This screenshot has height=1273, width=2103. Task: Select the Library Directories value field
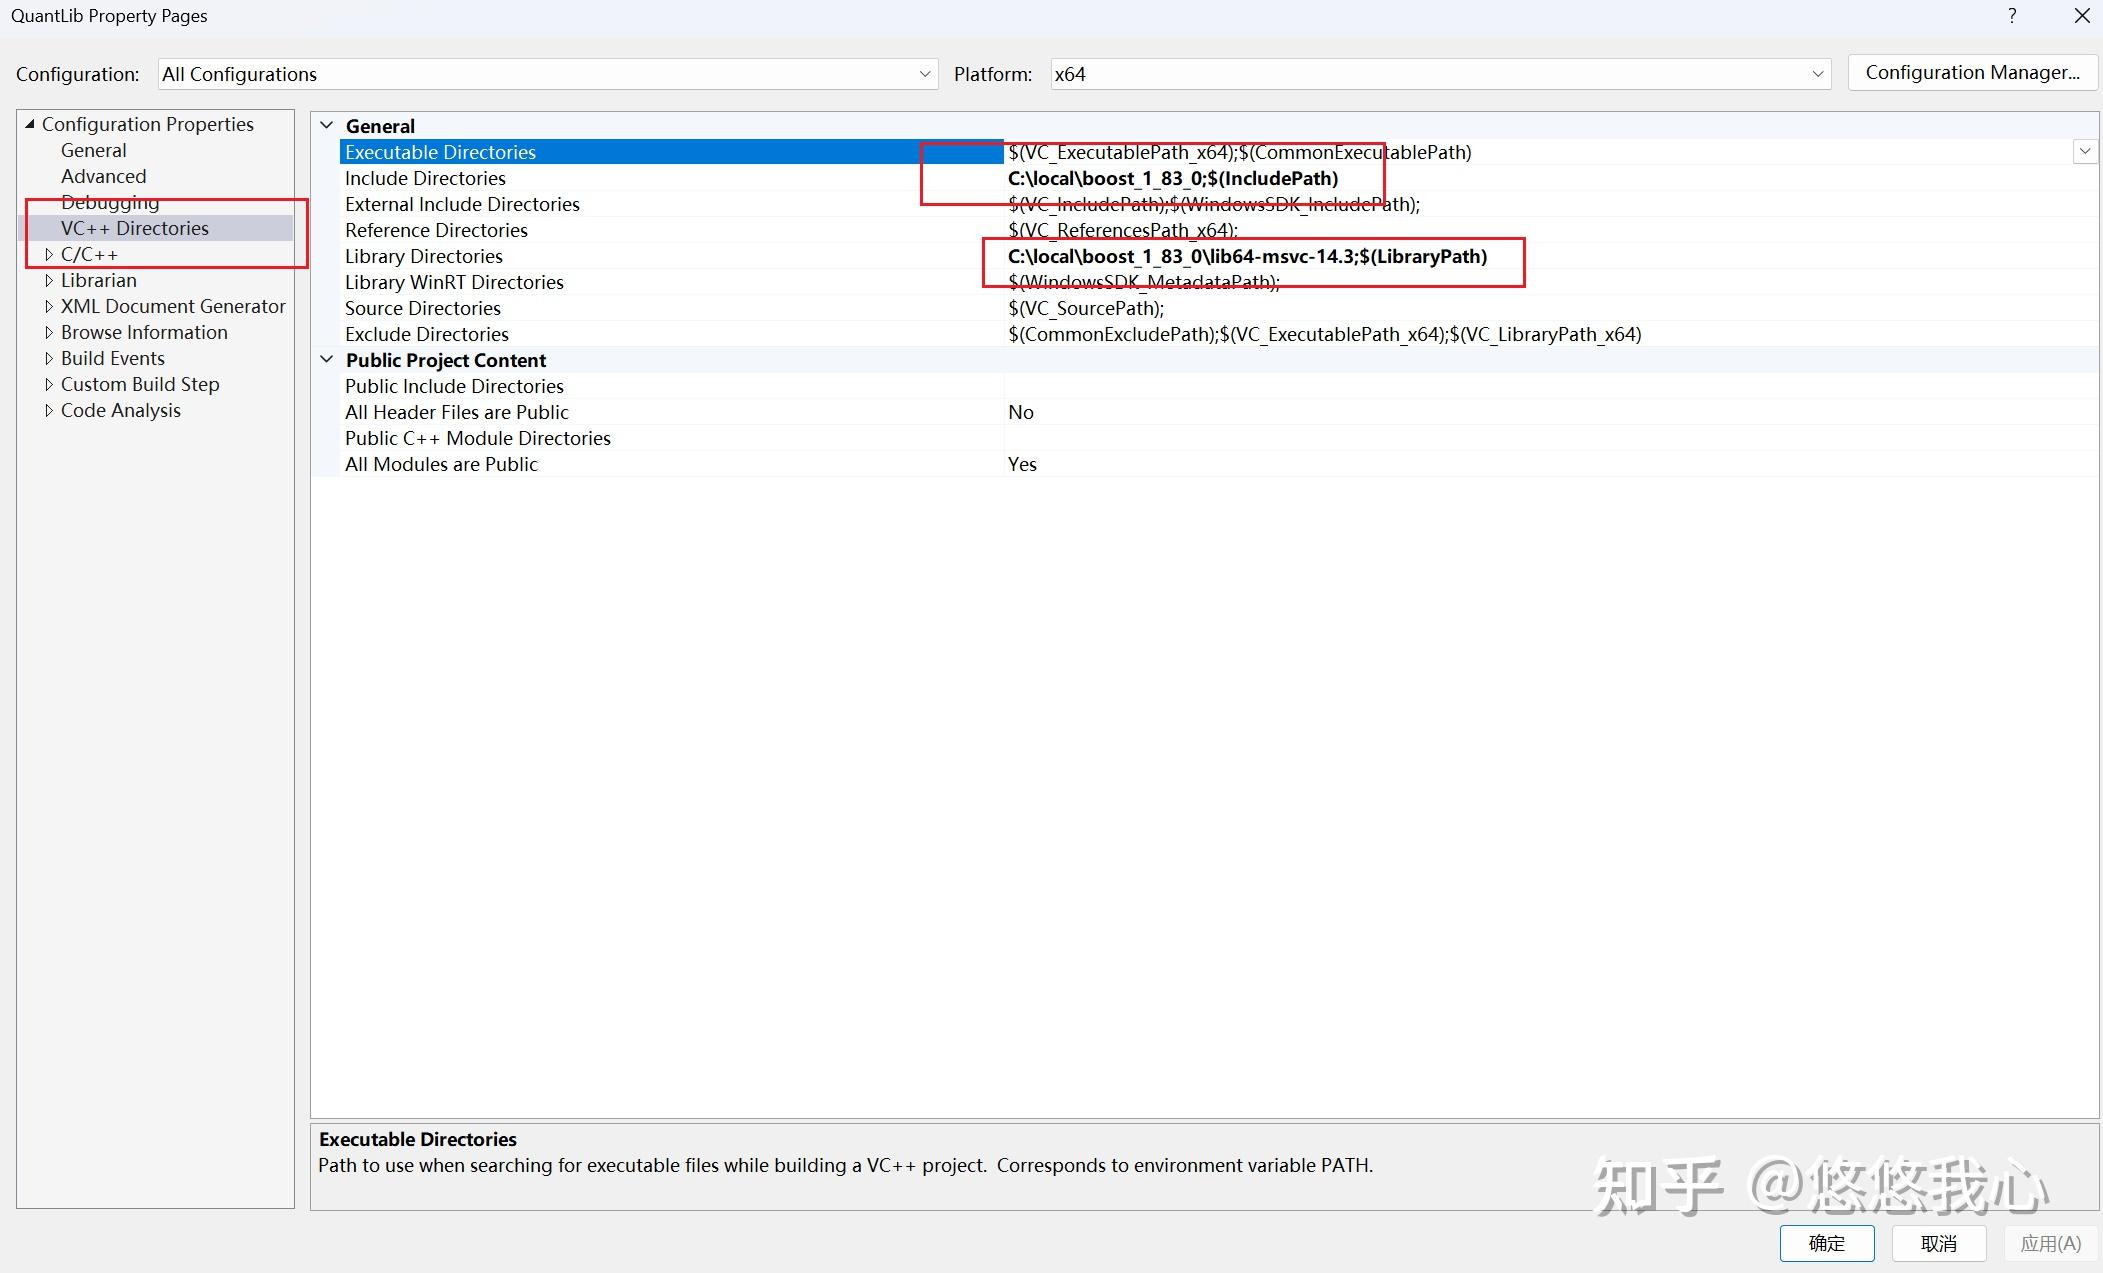[x=1247, y=257]
